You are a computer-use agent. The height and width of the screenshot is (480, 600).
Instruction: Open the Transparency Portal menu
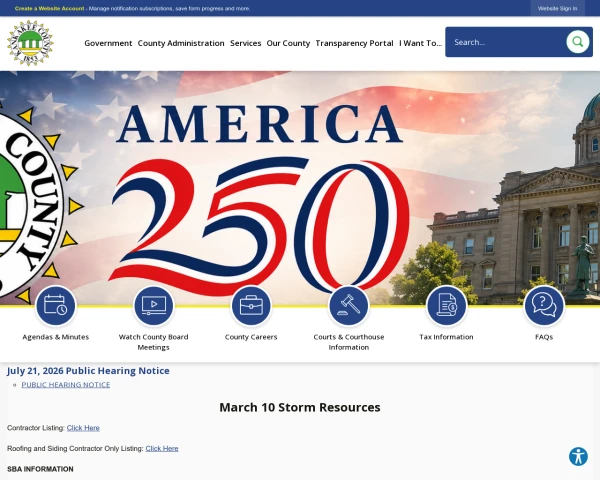(354, 43)
